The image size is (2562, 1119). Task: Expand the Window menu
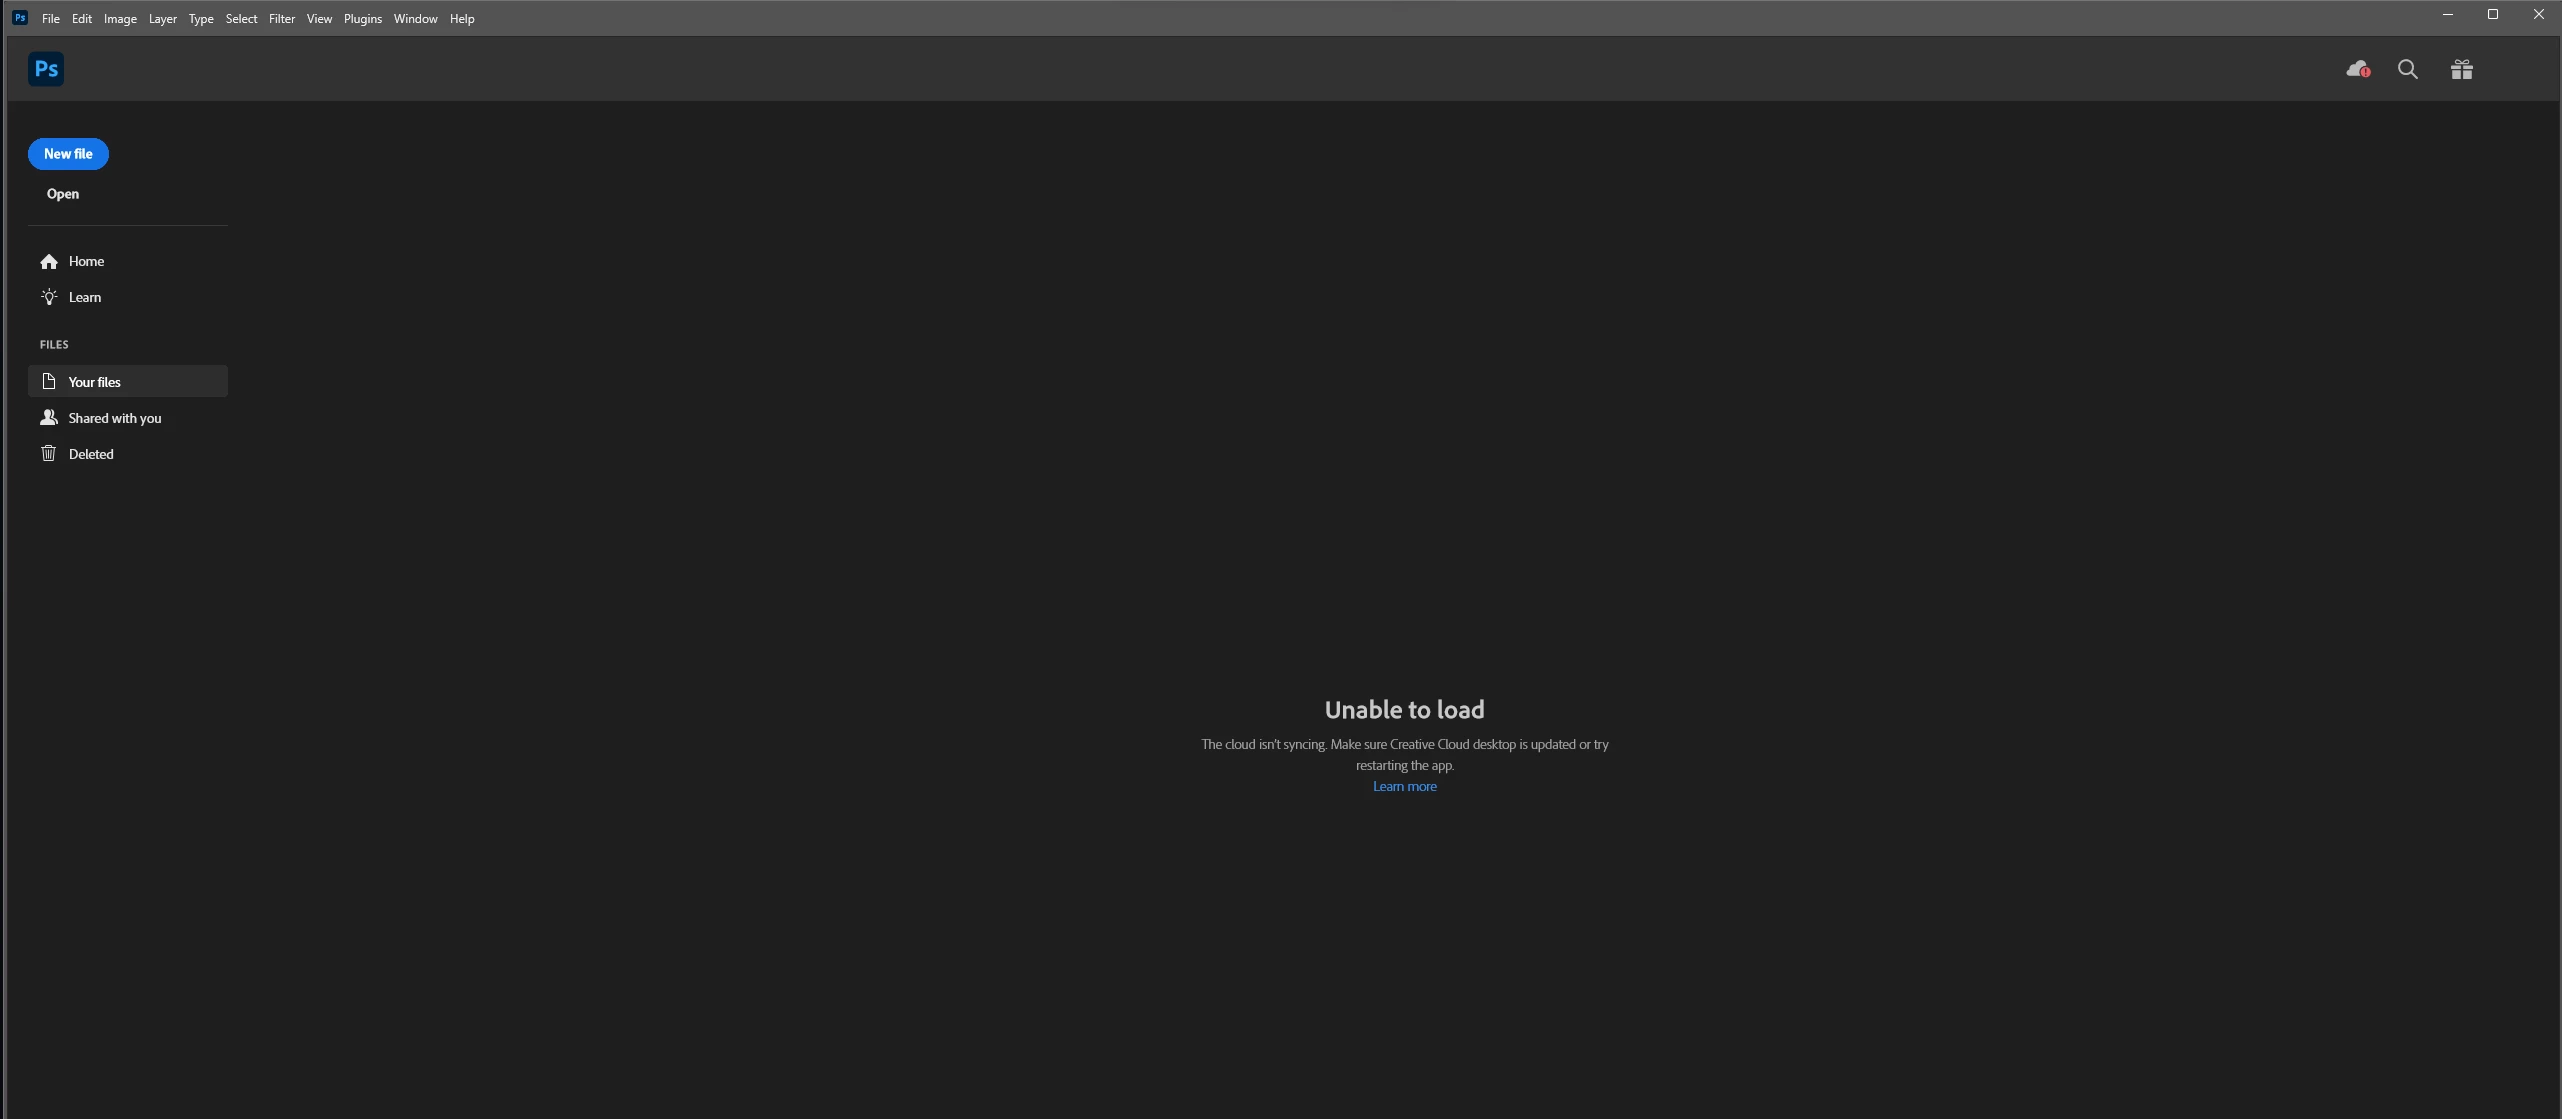coord(415,19)
